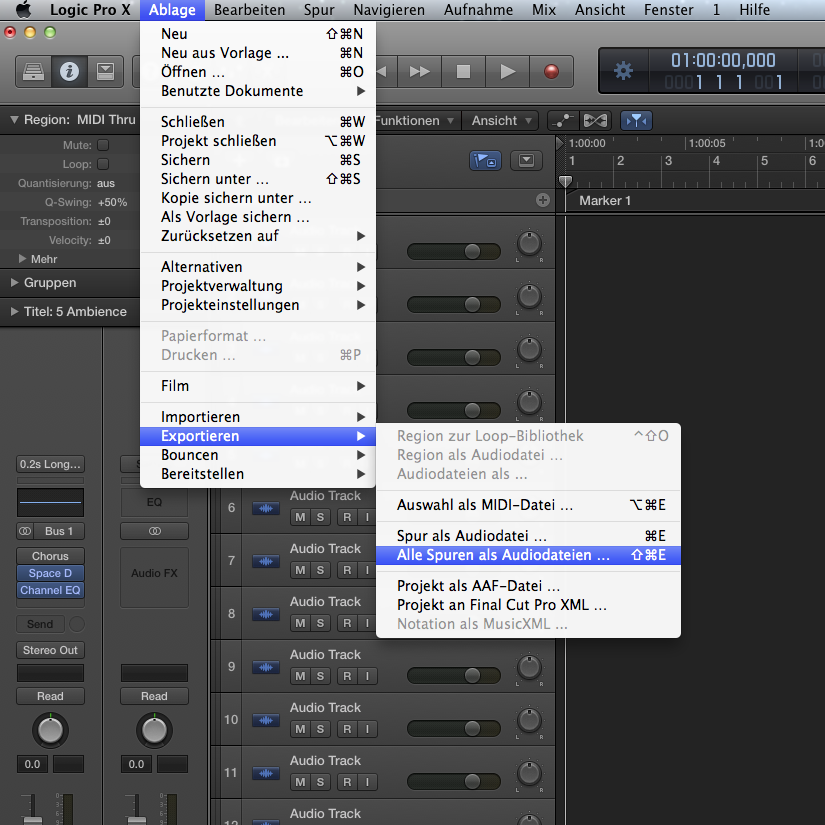Open the Chorus plug-in slot
This screenshot has height=825, width=825.
[50, 556]
